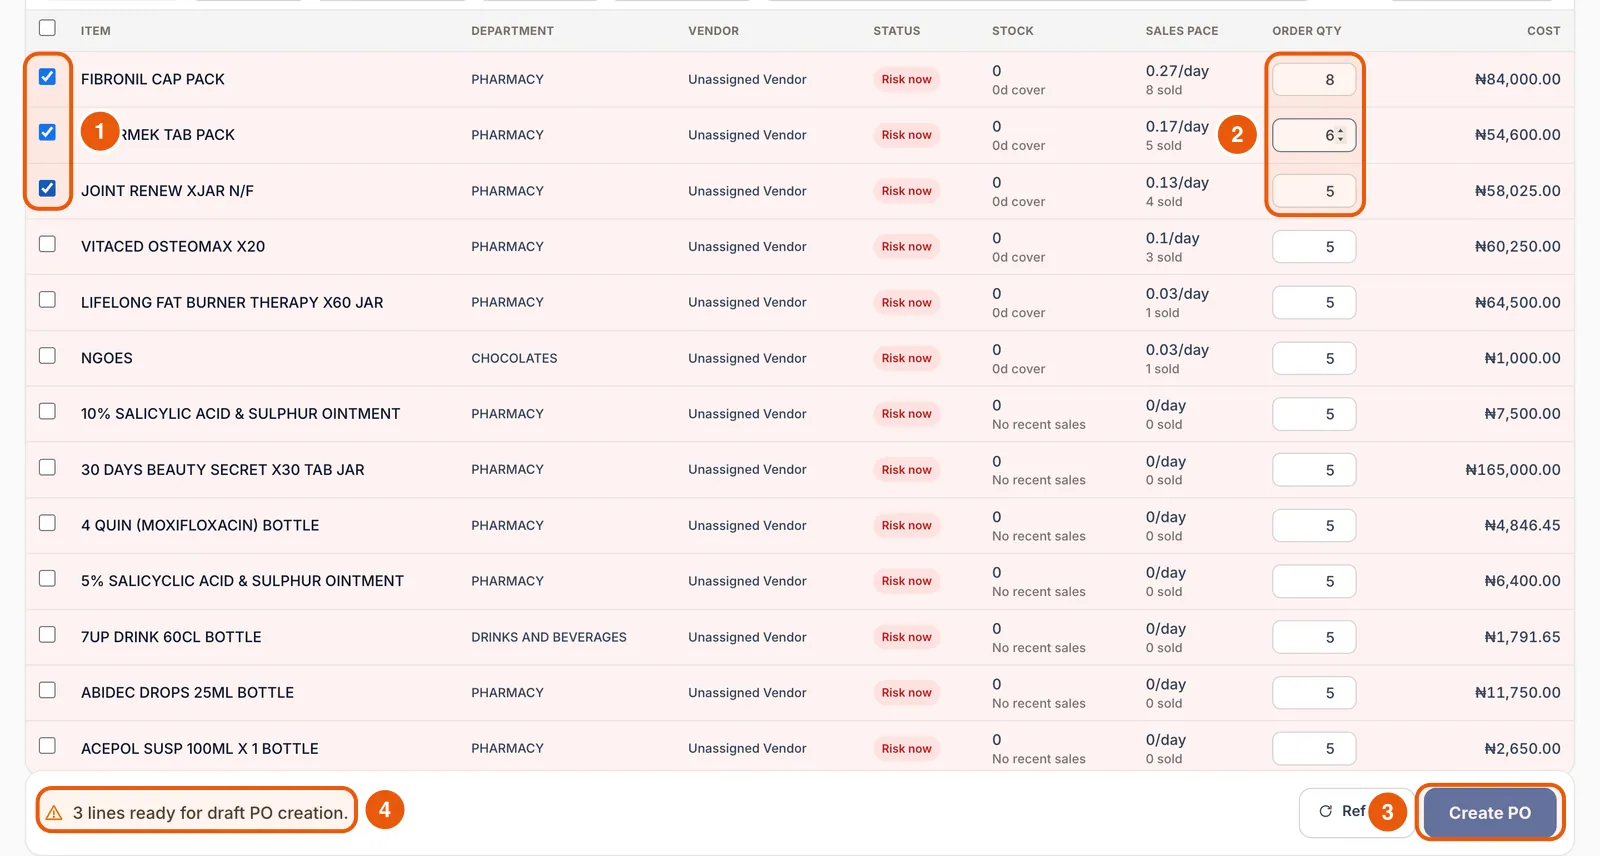Viewport: 1600px width, 856px height.
Task: Click the CHOCOLATES department cell
Action: point(514,358)
